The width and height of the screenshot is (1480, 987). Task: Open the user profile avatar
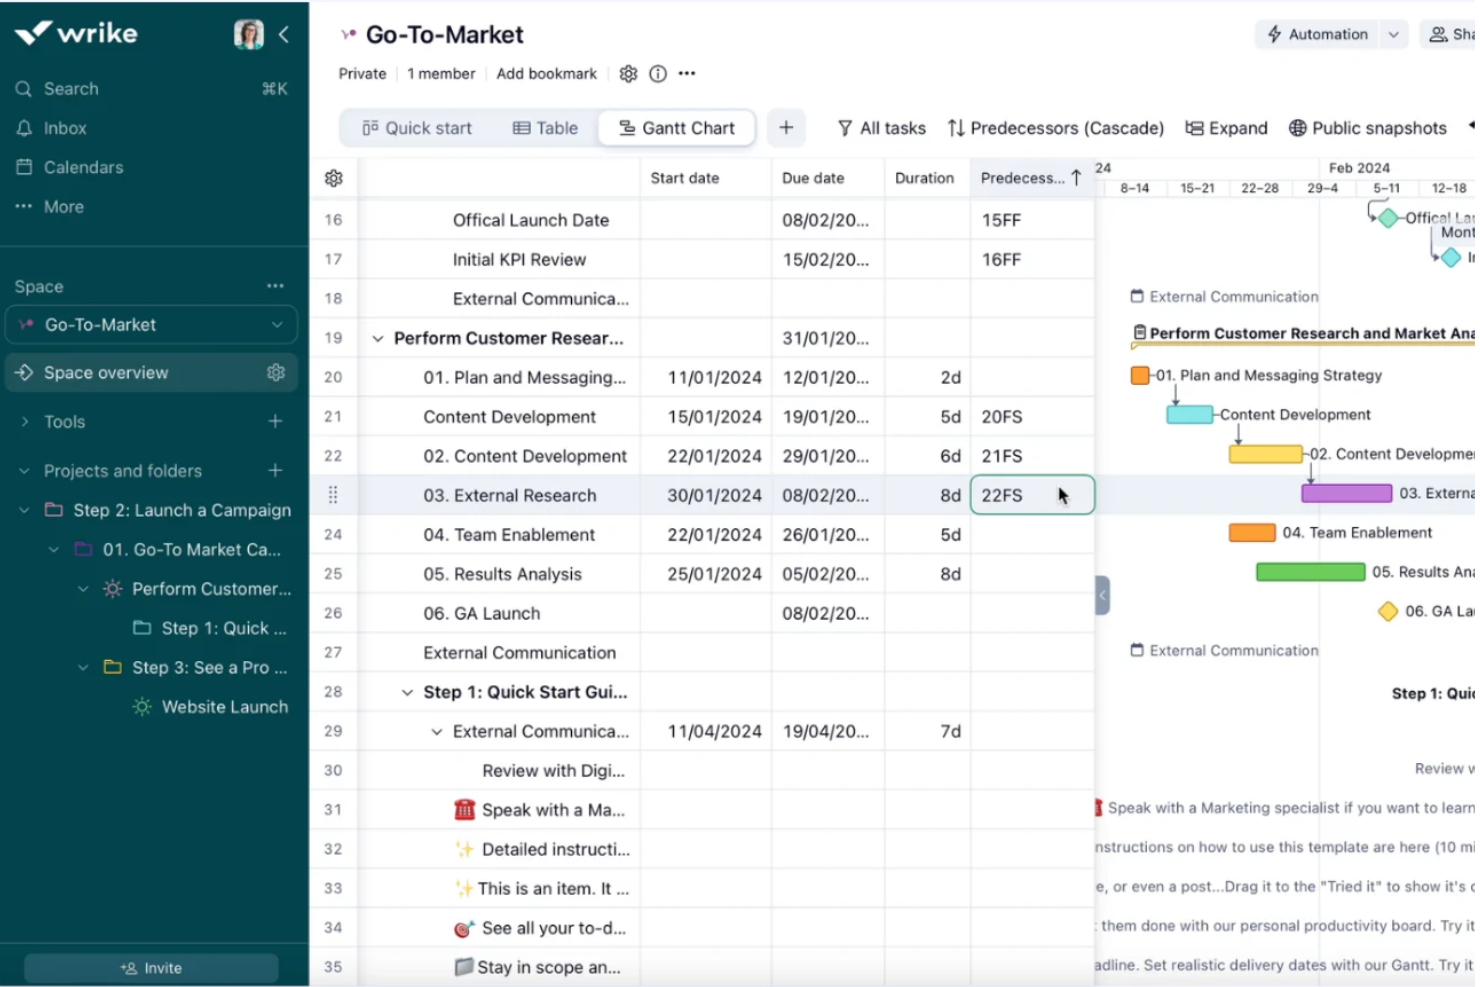249,34
